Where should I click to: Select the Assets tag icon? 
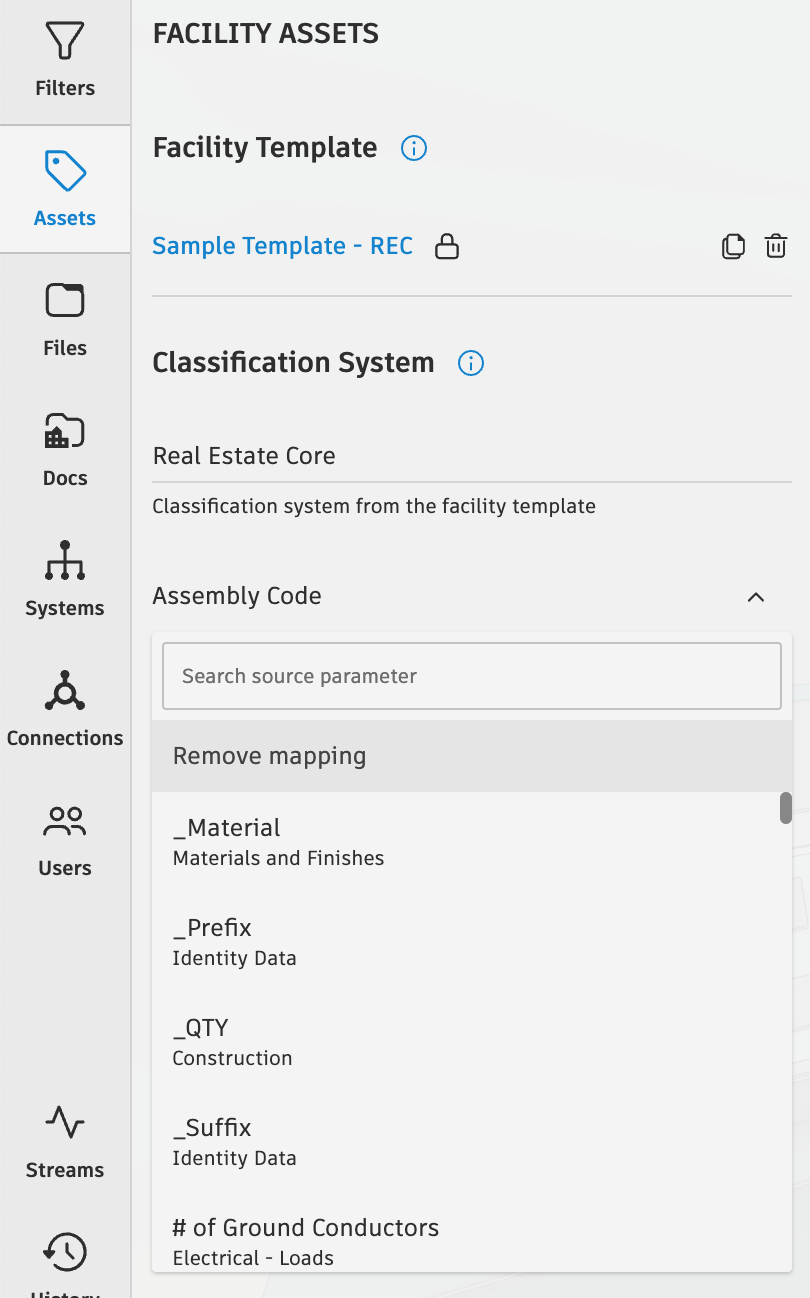point(65,171)
